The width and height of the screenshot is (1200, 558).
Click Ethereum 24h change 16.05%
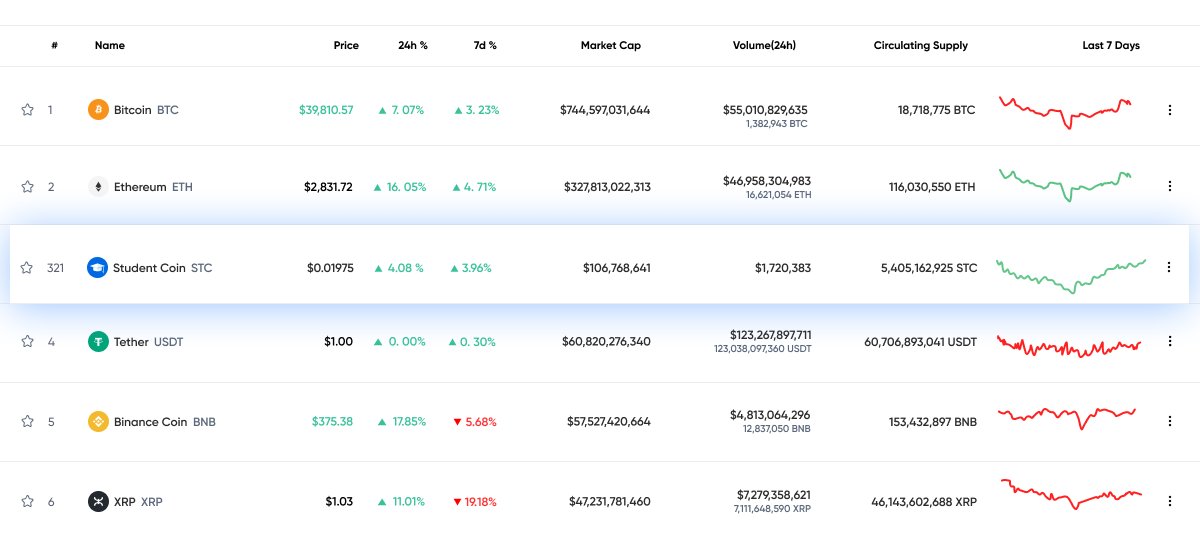coord(400,187)
